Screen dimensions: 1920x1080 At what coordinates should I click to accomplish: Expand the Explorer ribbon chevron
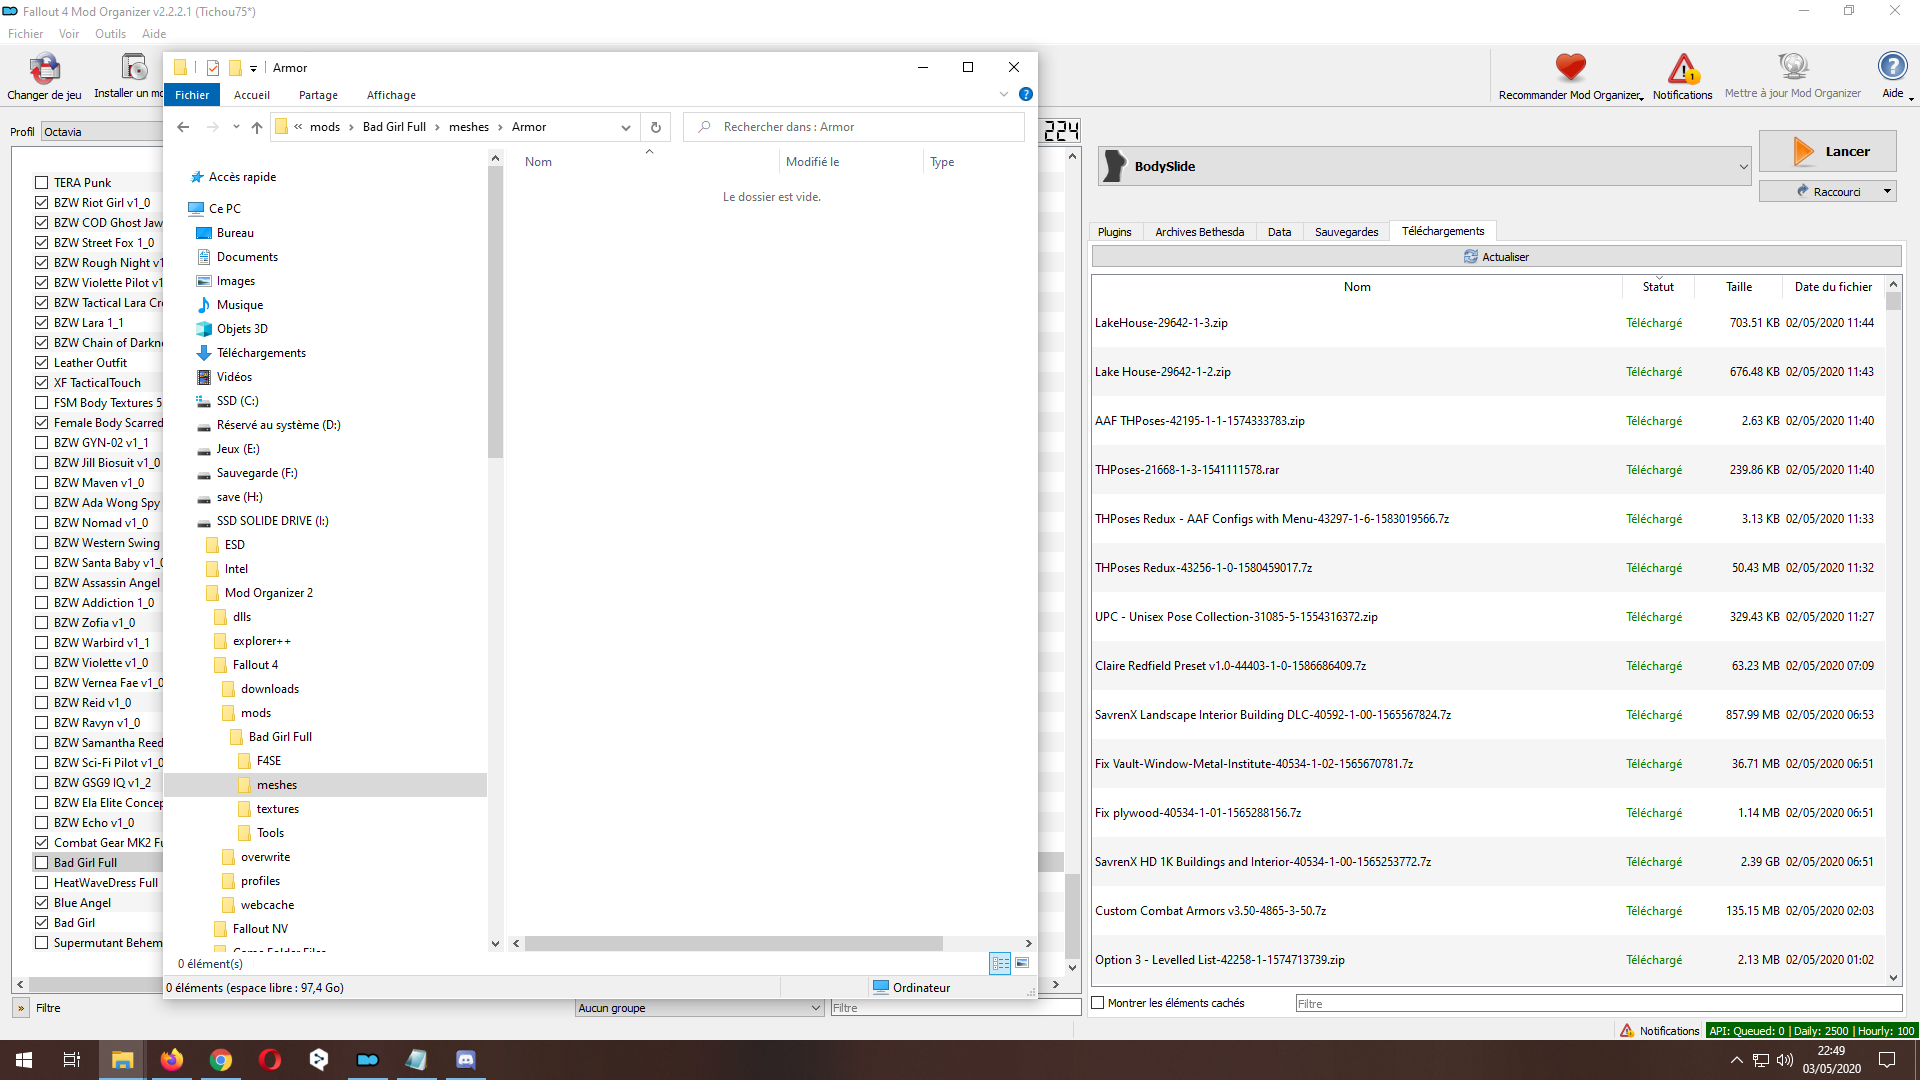click(x=1004, y=94)
